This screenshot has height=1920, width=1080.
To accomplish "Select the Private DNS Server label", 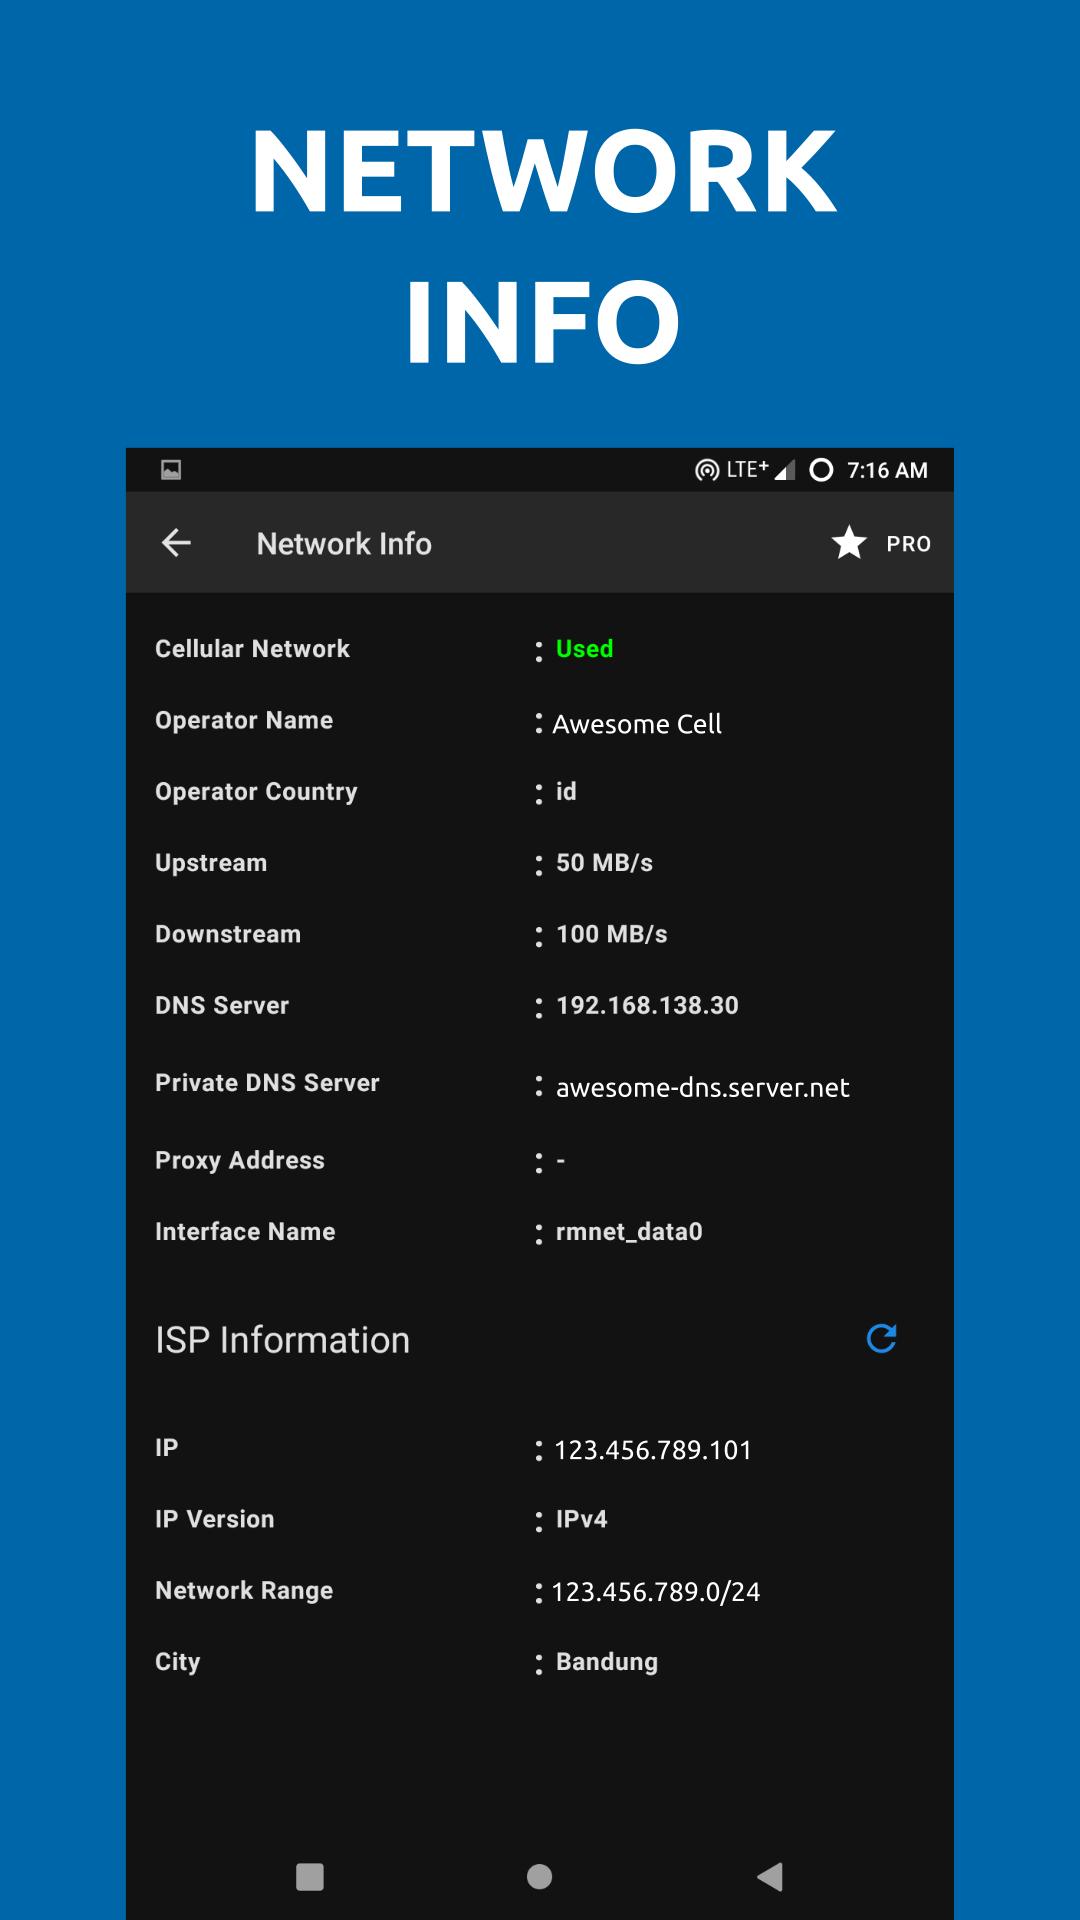I will [267, 1083].
